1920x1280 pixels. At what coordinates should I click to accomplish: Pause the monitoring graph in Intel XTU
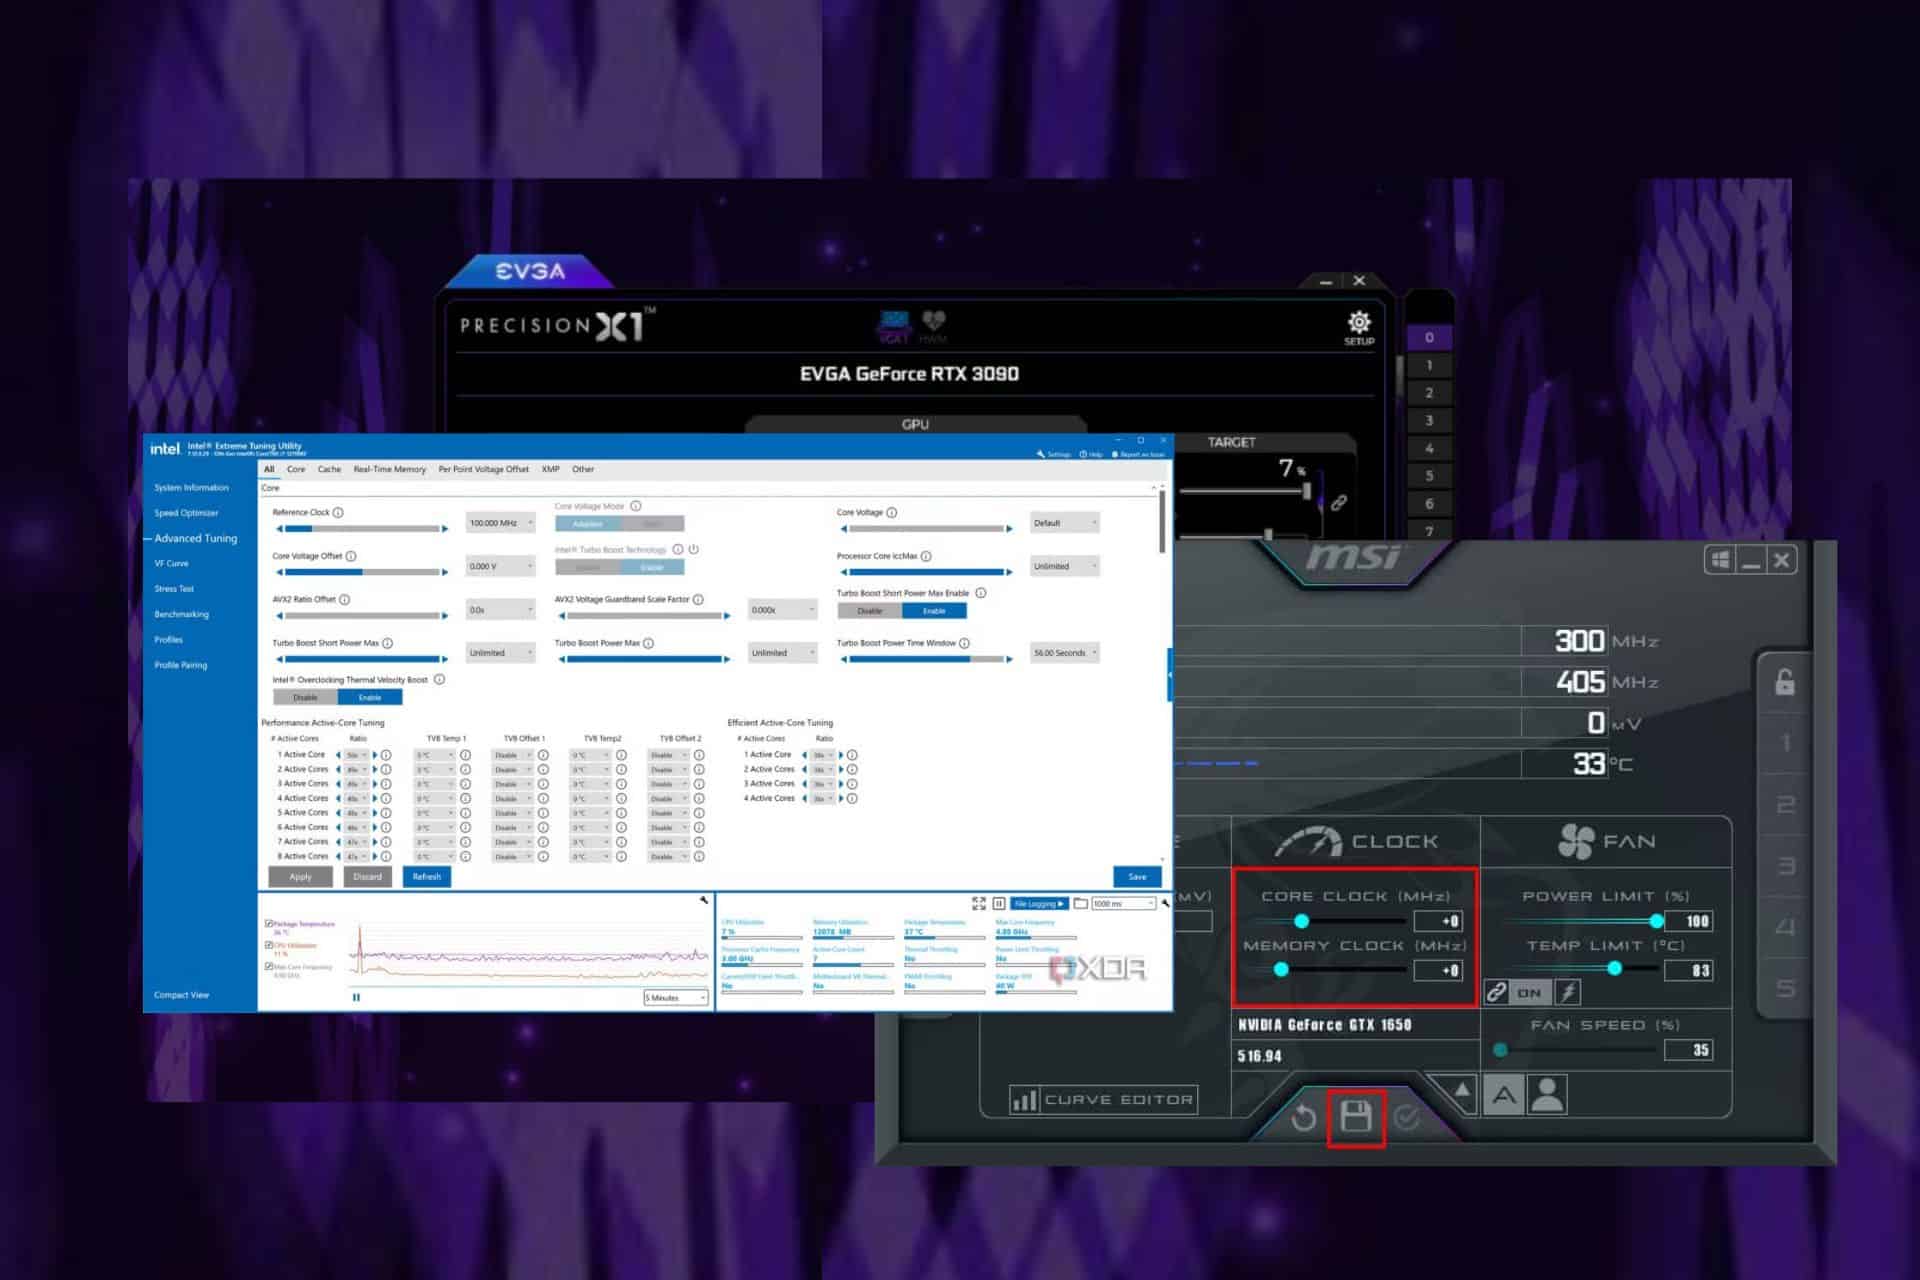tap(355, 996)
